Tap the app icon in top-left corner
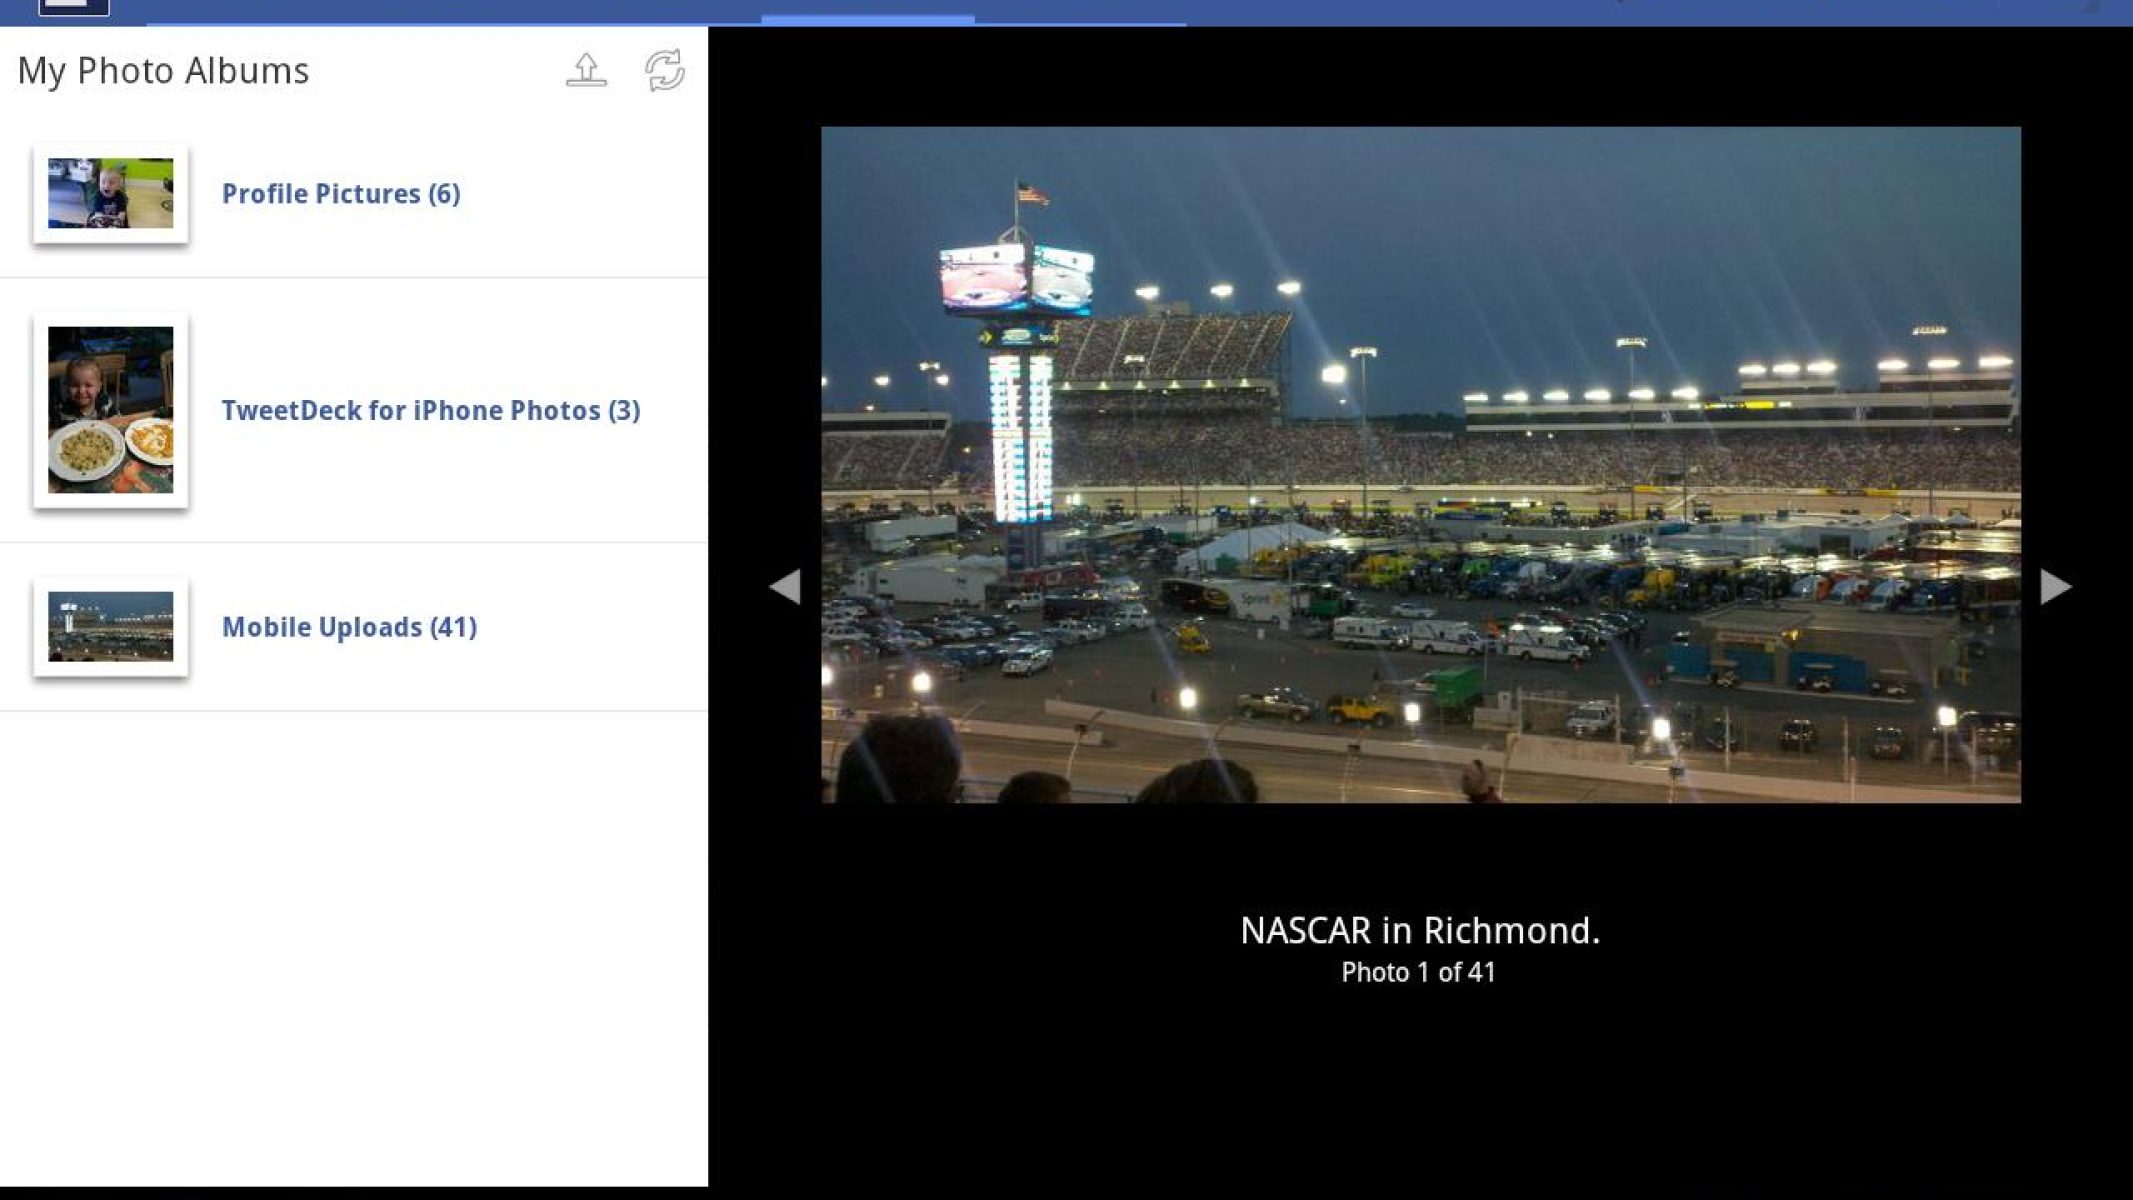2133x1200 pixels. pos(73,7)
